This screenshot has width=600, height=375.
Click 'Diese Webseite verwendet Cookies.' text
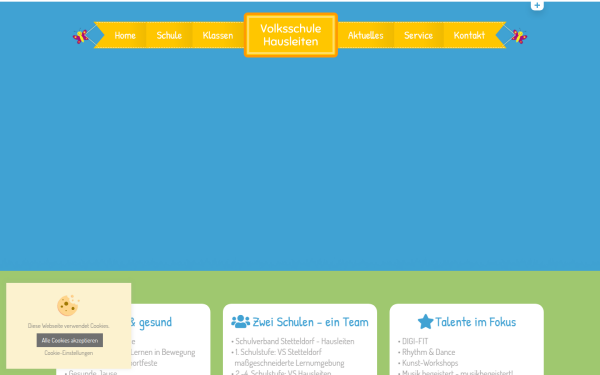[x=68, y=326]
